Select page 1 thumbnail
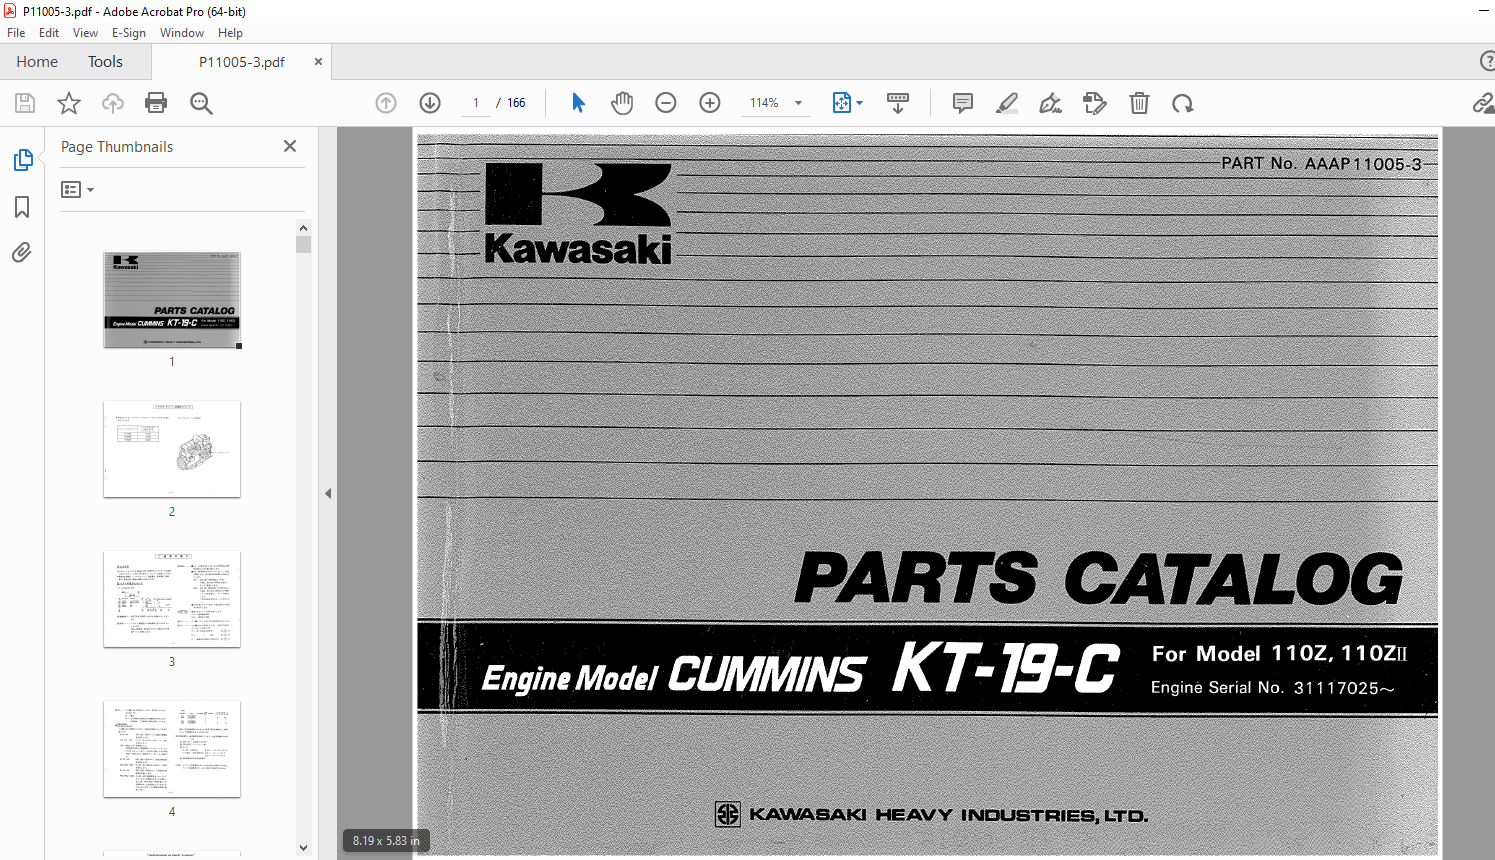The image size is (1495, 860). click(x=172, y=300)
